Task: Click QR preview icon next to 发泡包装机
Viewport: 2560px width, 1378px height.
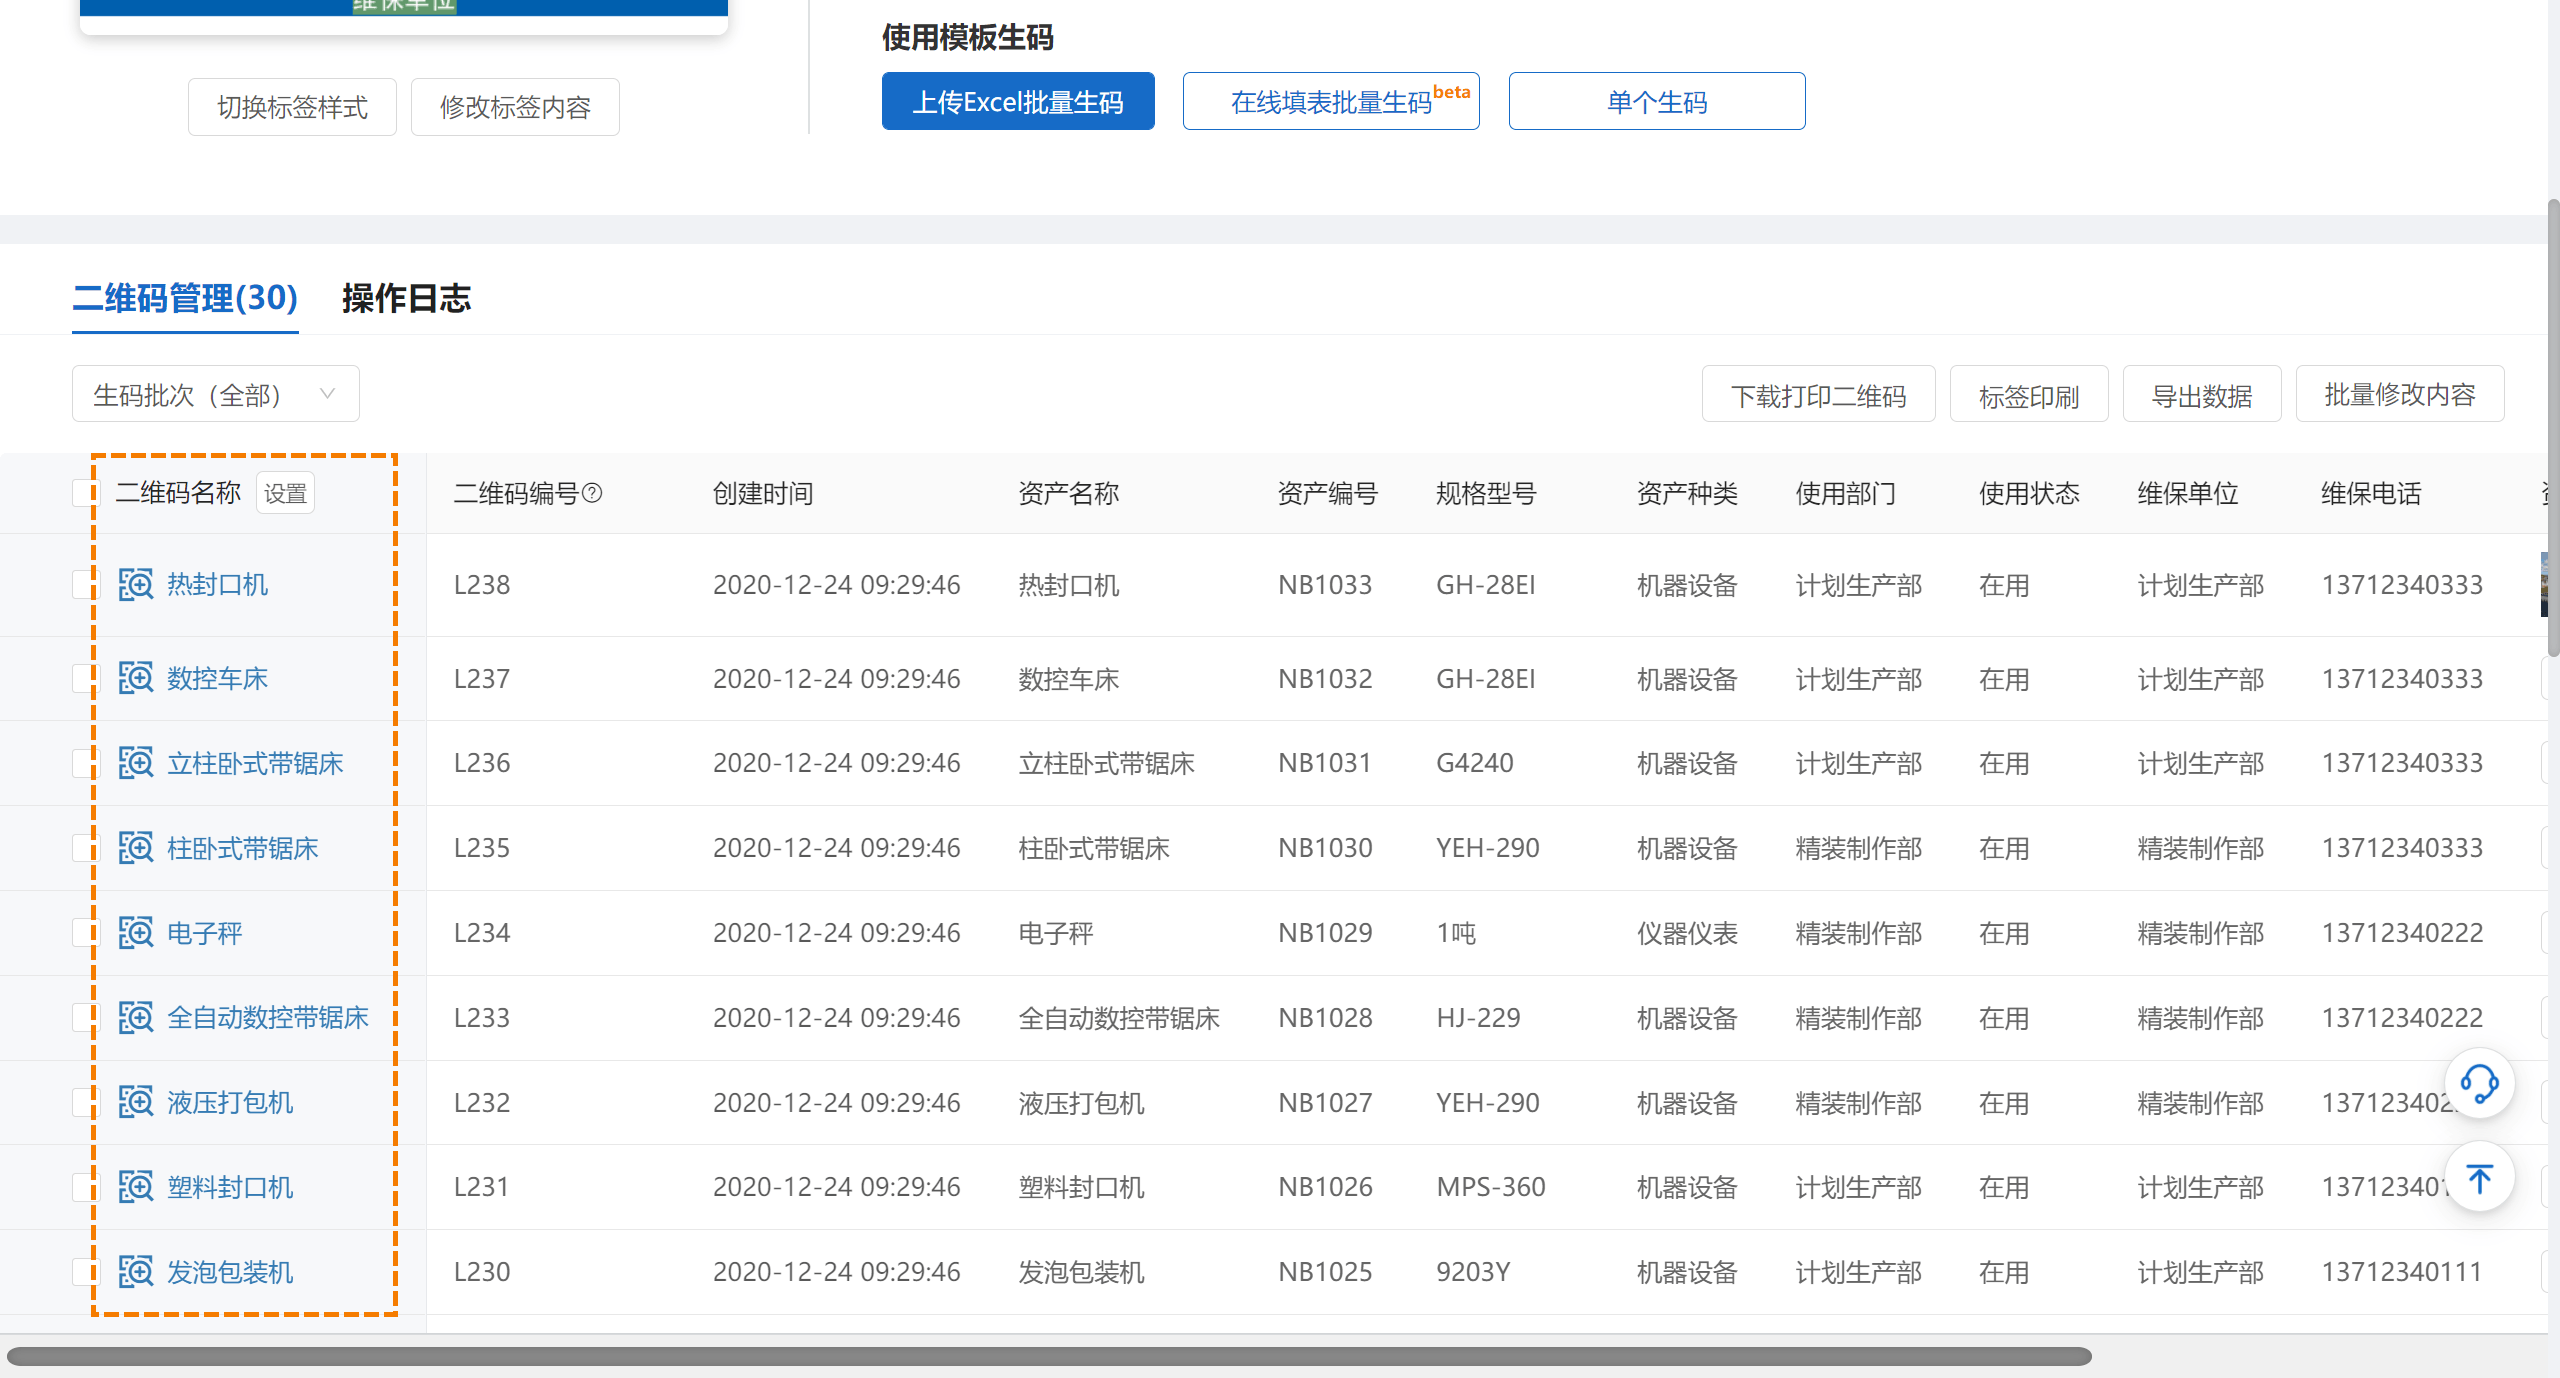Action: pyautogui.click(x=135, y=1272)
